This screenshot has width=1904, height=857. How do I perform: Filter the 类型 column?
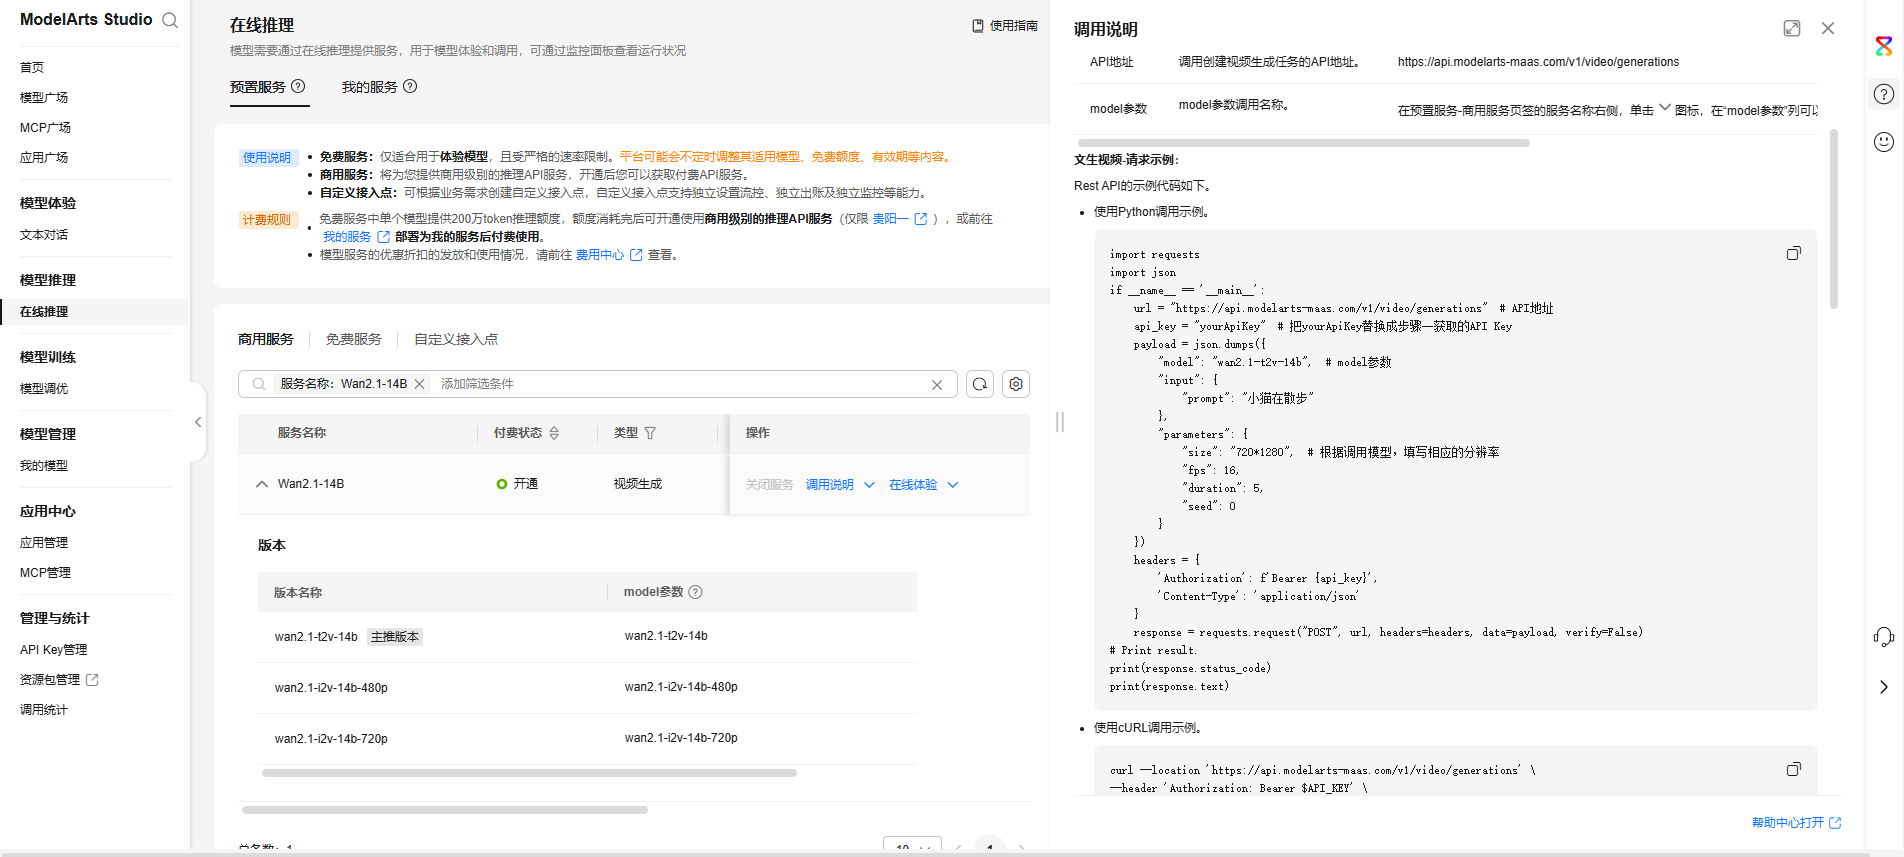[650, 433]
